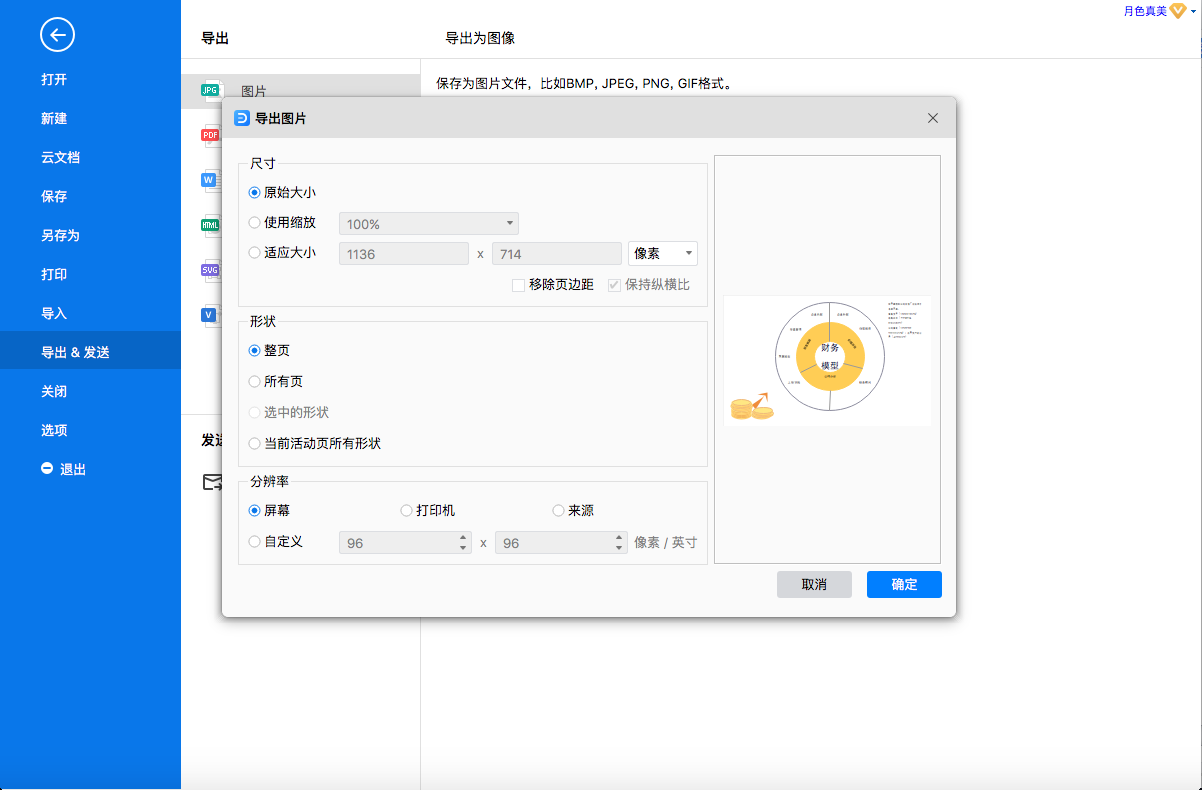Click the 确定 confirm button

pos(904,585)
